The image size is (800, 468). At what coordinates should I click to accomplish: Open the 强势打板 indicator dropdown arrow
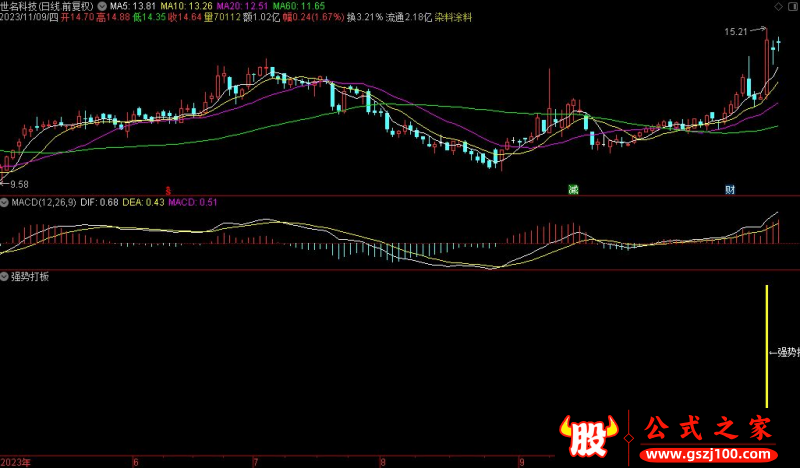tap(5, 276)
